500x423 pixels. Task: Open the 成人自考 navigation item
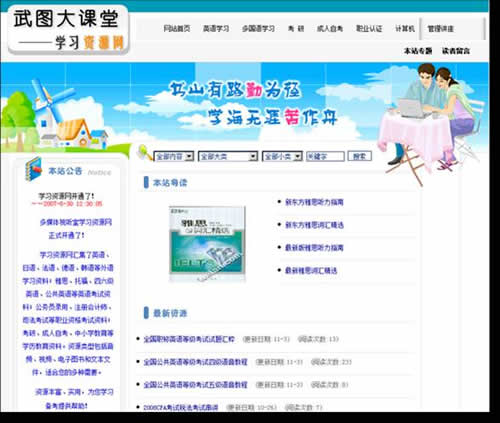click(330, 29)
